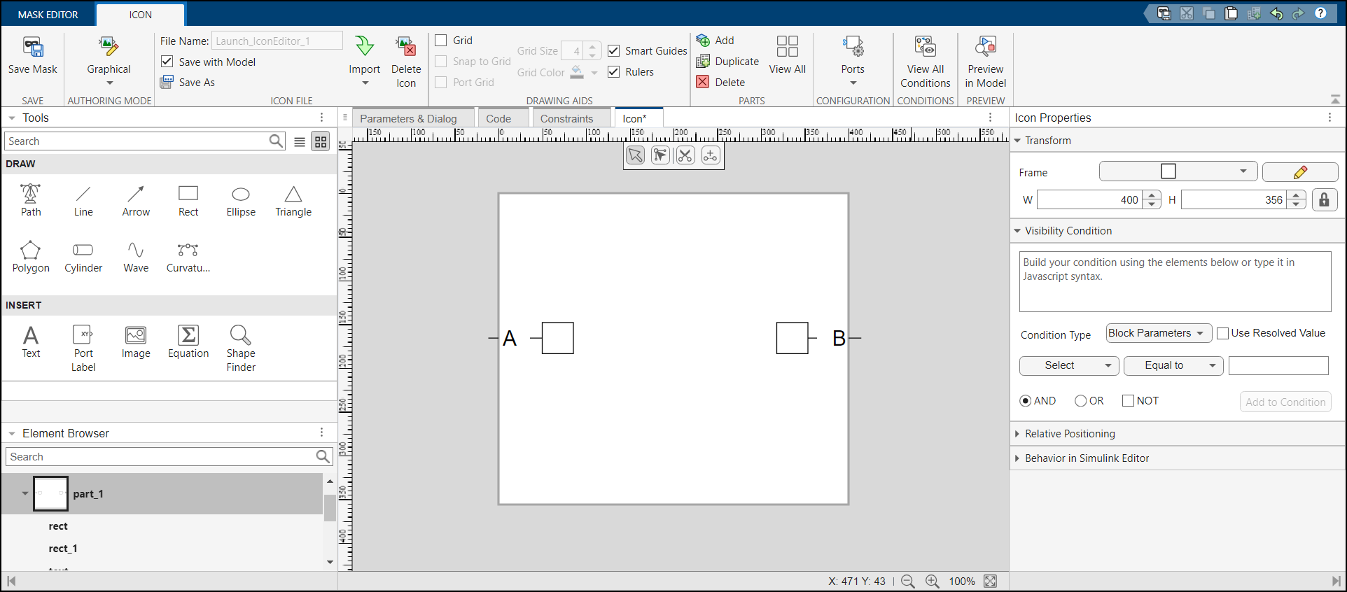Select the Ellipse drawing tool
Image resolution: width=1347 pixels, height=592 pixels.
point(240,200)
